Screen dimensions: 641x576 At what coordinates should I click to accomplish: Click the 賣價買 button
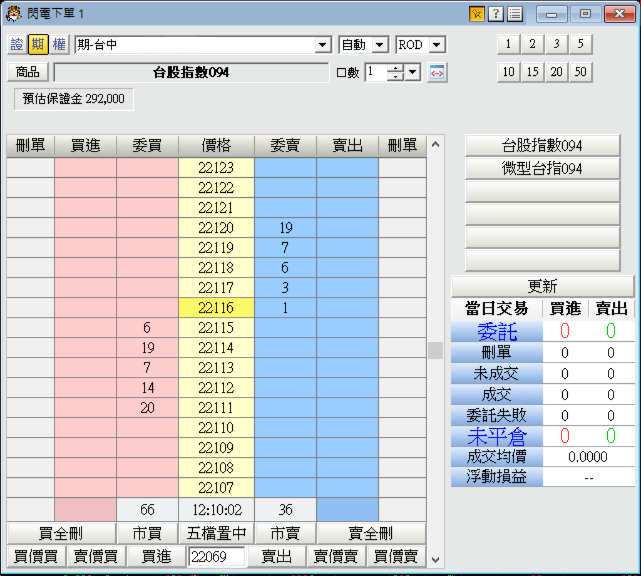coord(96,556)
